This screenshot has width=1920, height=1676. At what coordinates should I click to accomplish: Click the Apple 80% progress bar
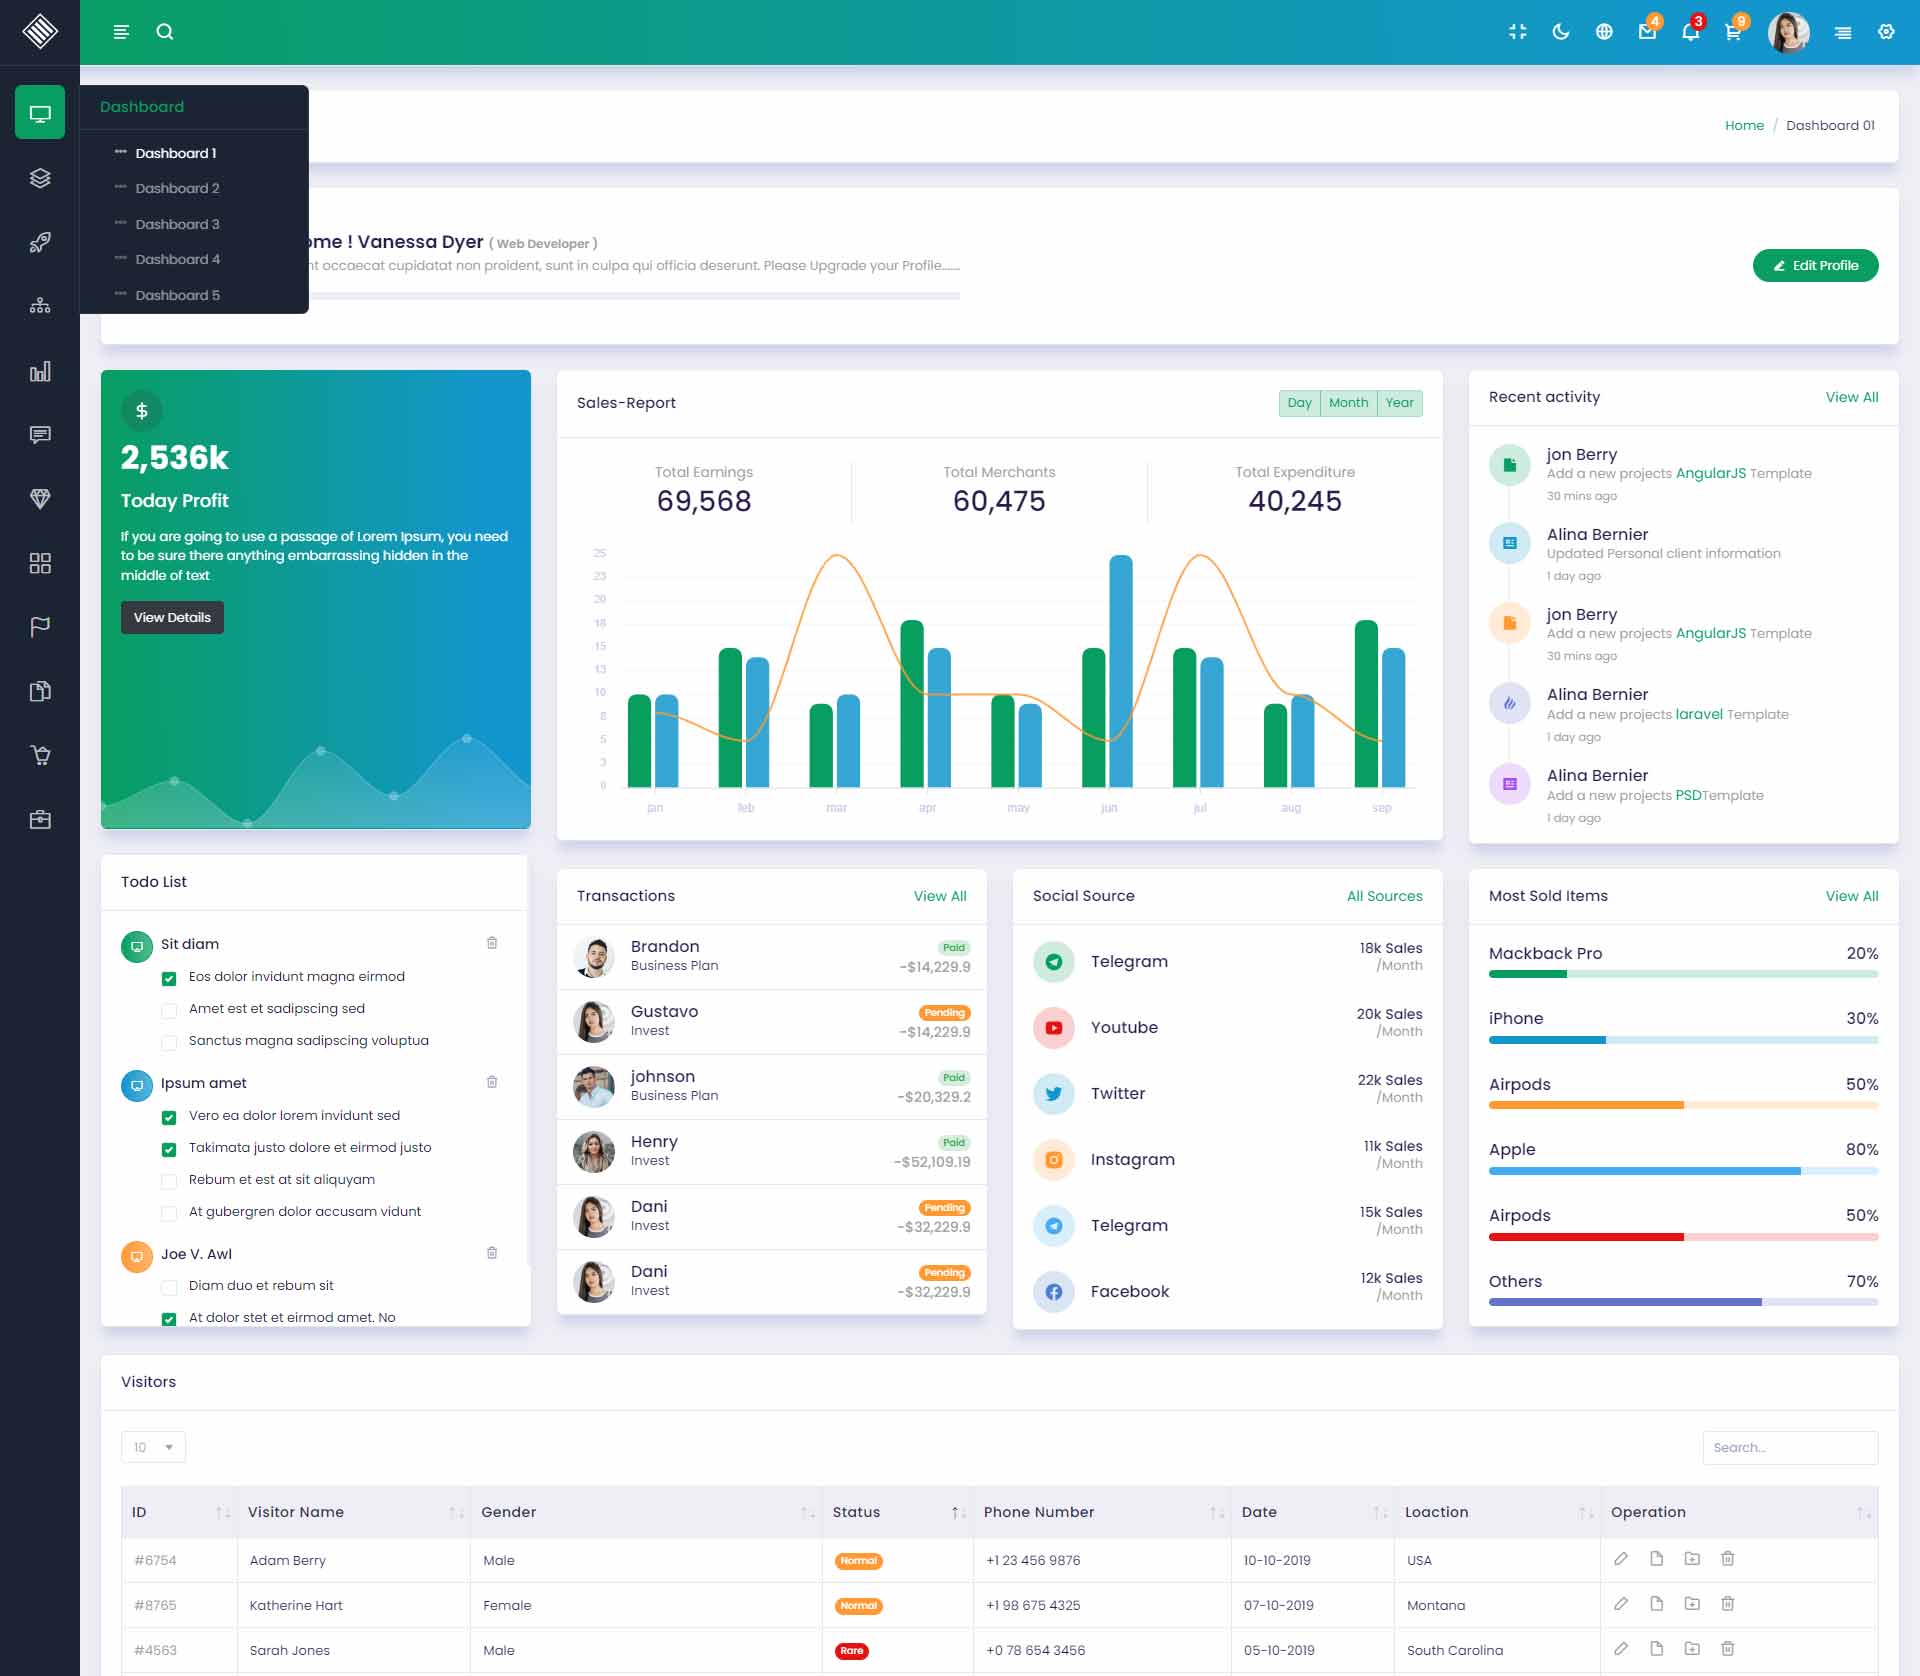click(1683, 1171)
